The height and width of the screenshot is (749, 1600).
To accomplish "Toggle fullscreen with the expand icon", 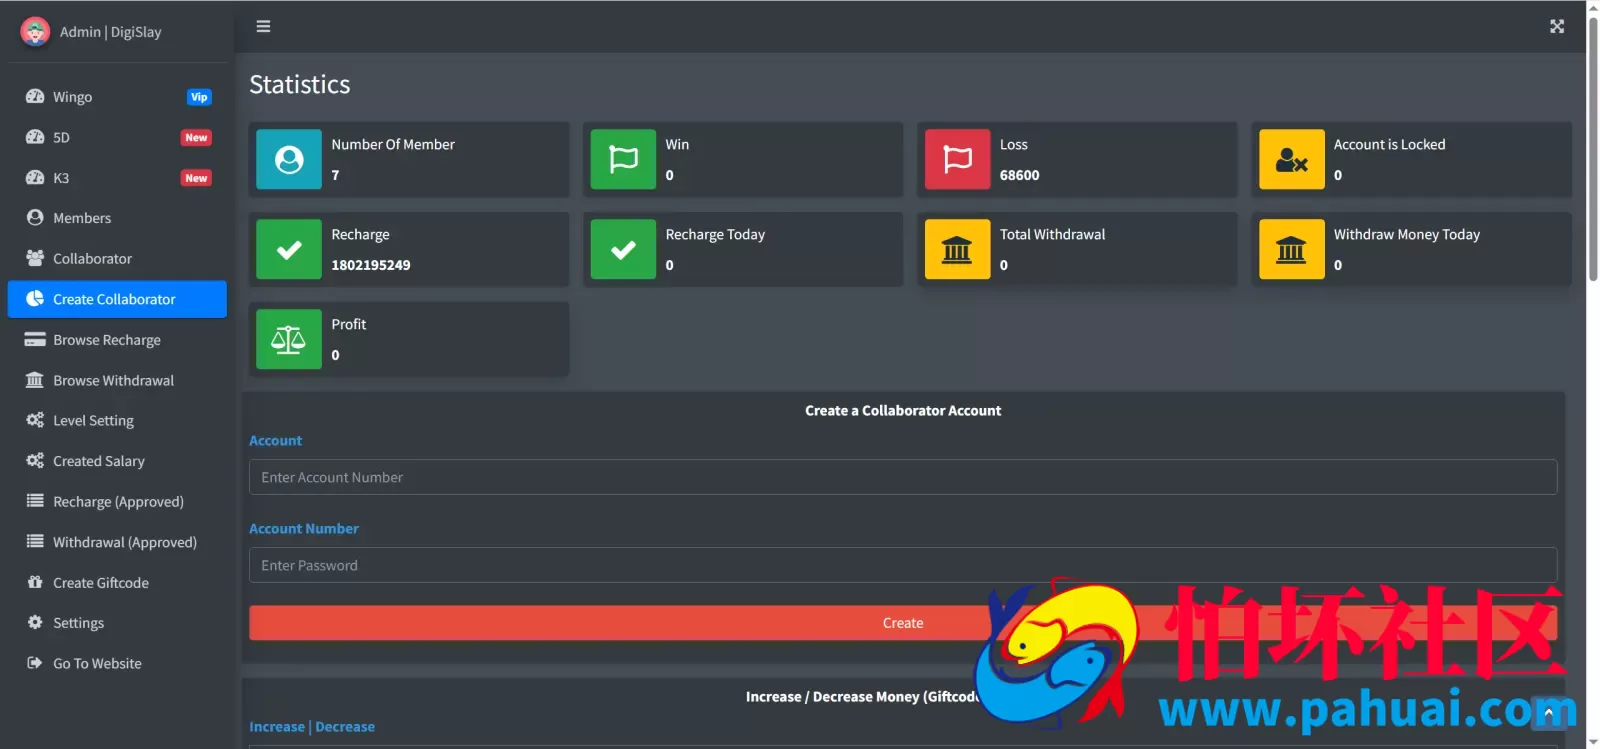I will (1557, 27).
